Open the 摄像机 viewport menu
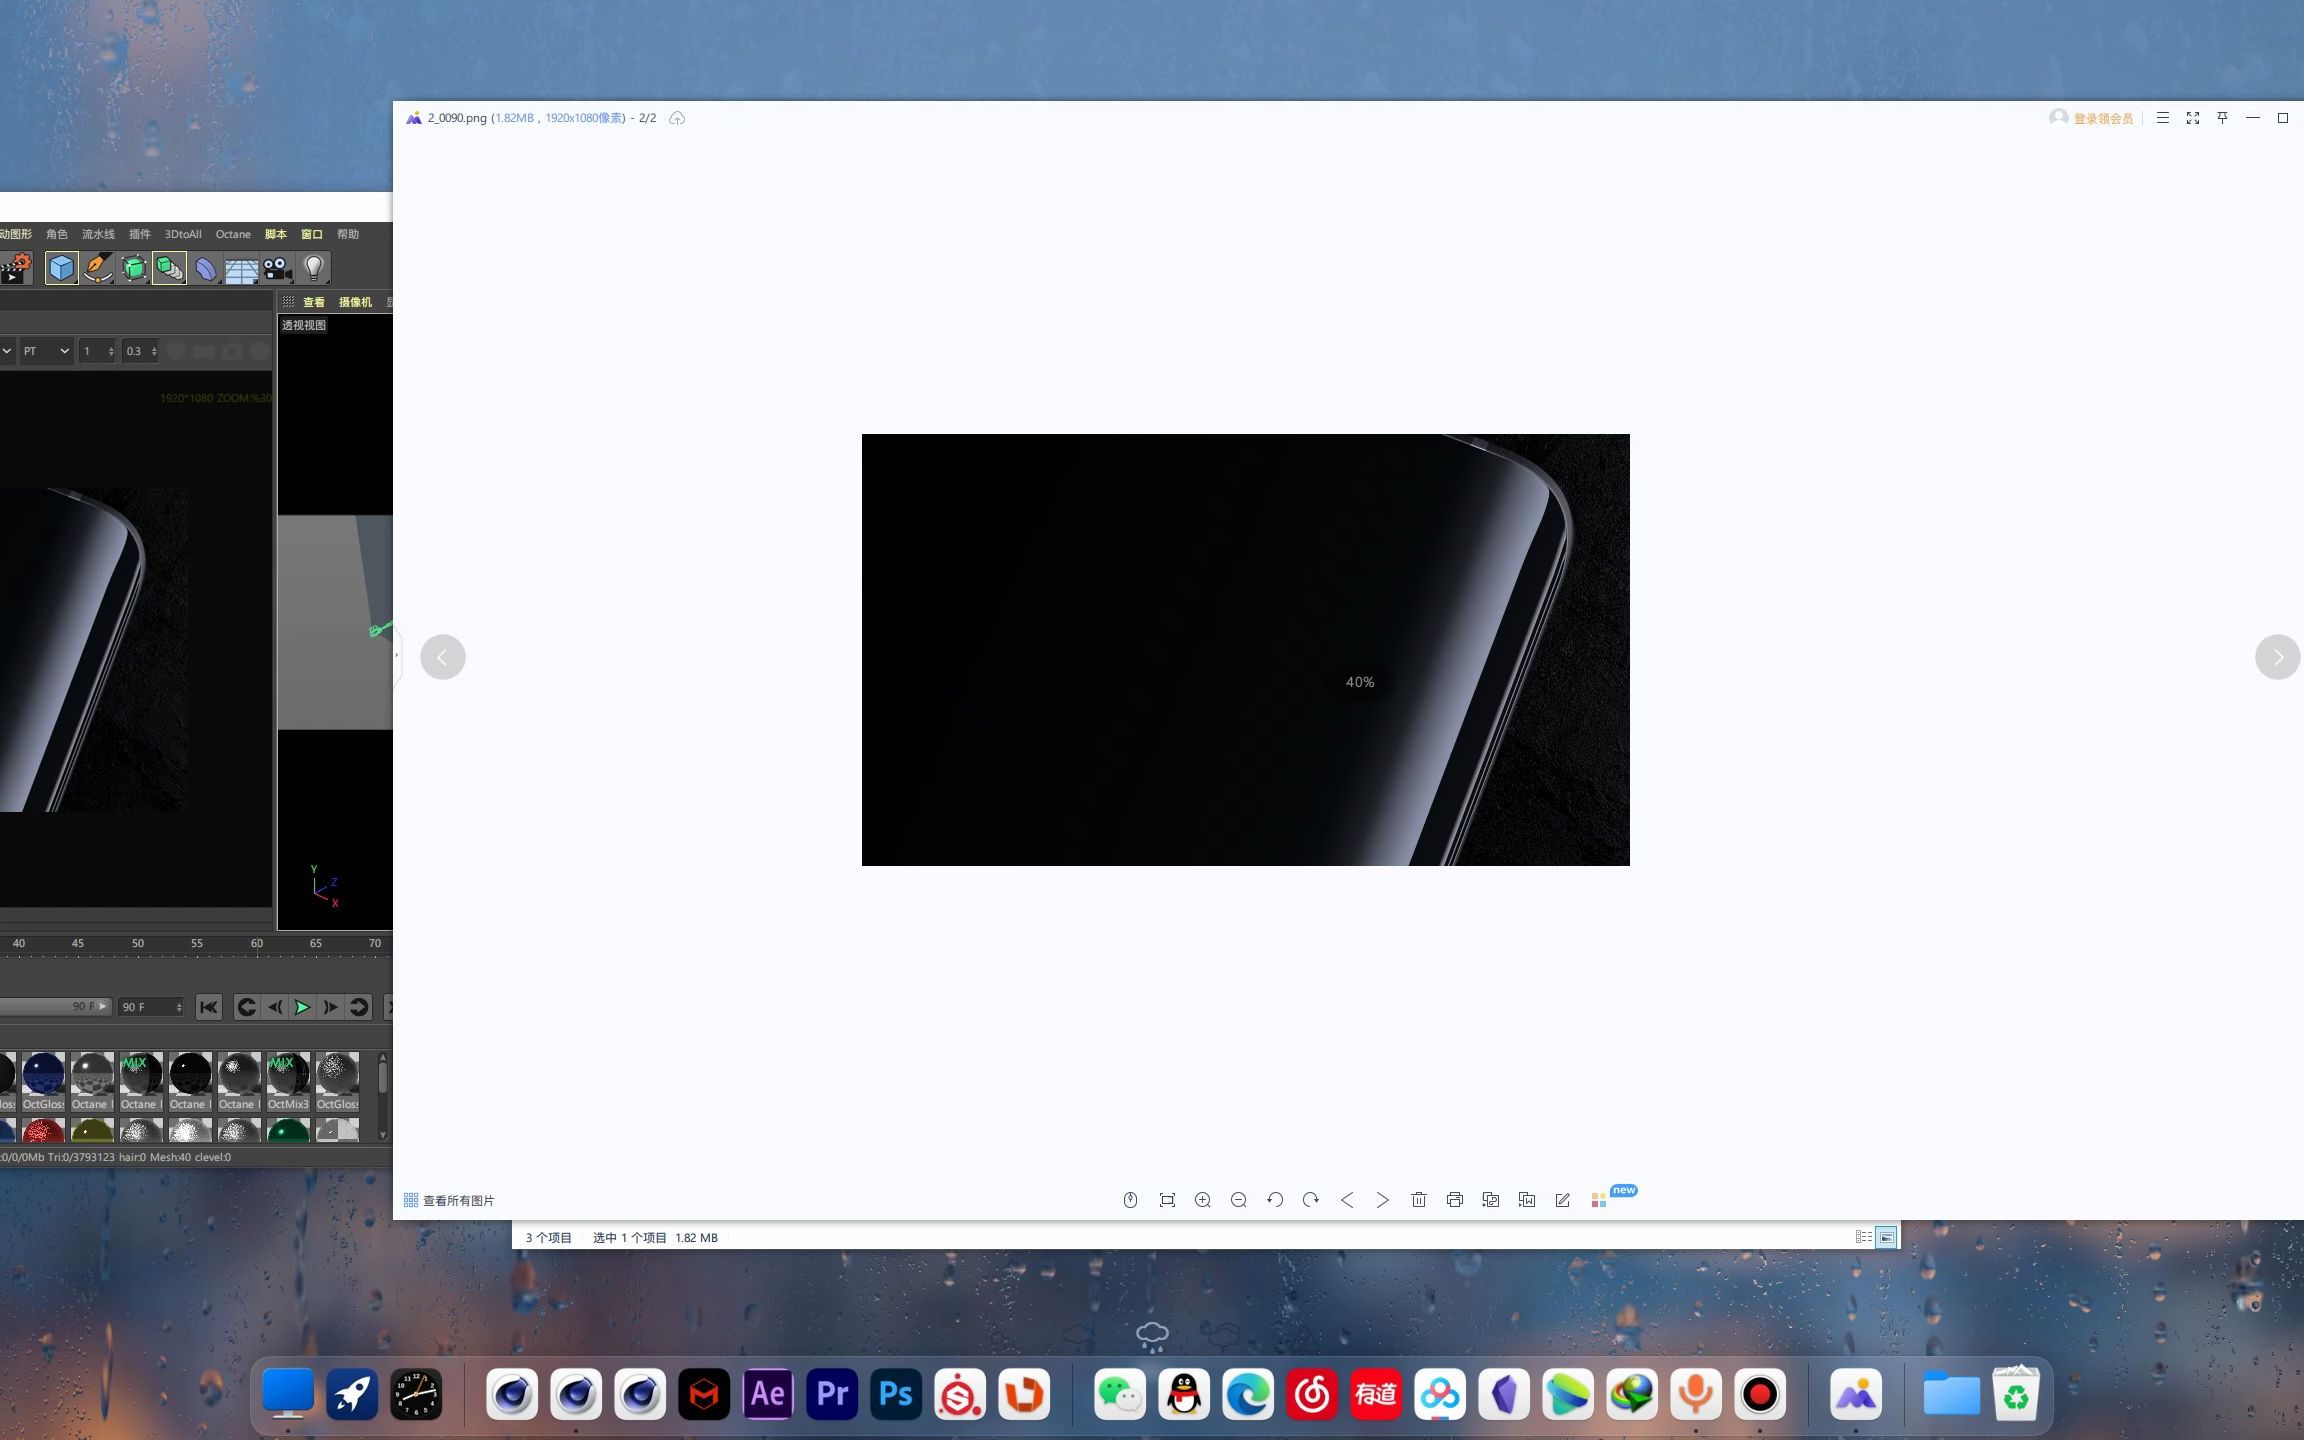2304x1440 pixels. tap(355, 302)
